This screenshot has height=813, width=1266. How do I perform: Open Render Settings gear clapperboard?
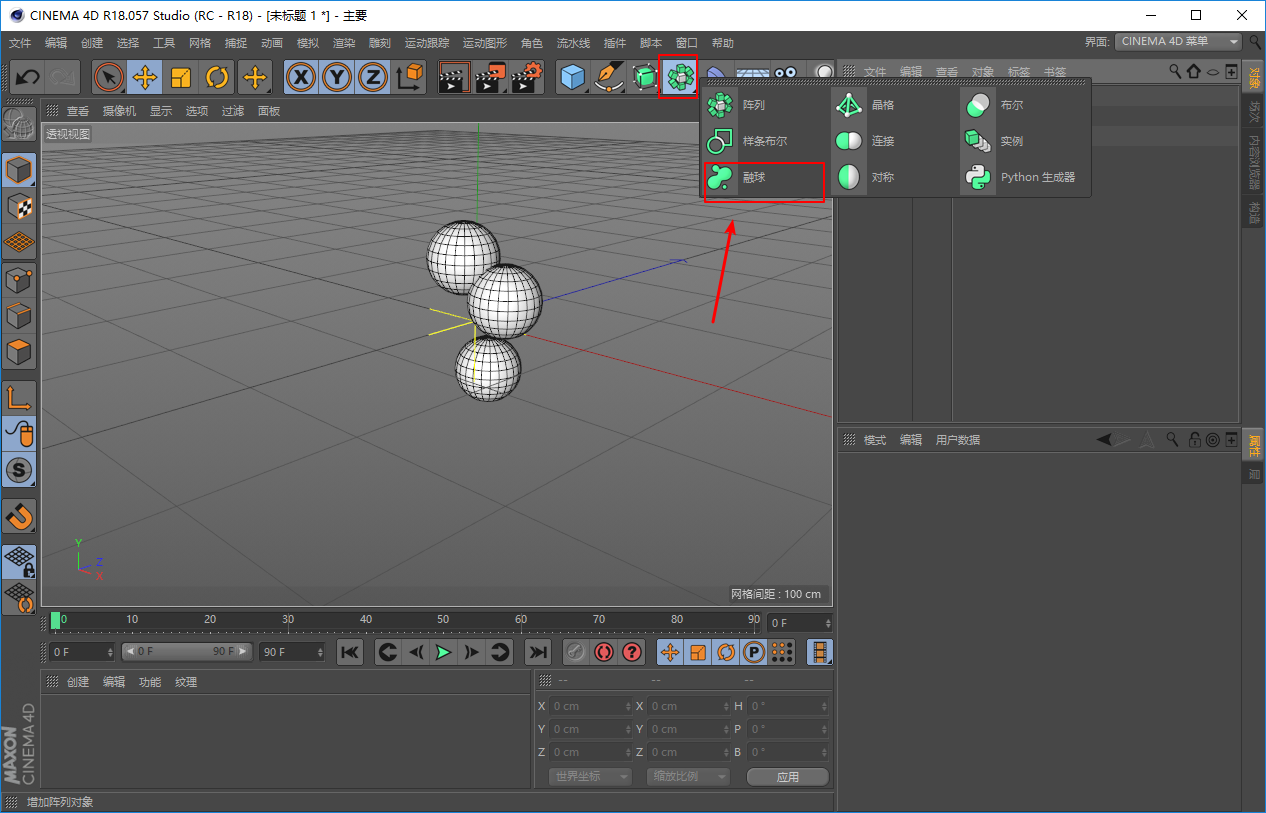point(527,77)
